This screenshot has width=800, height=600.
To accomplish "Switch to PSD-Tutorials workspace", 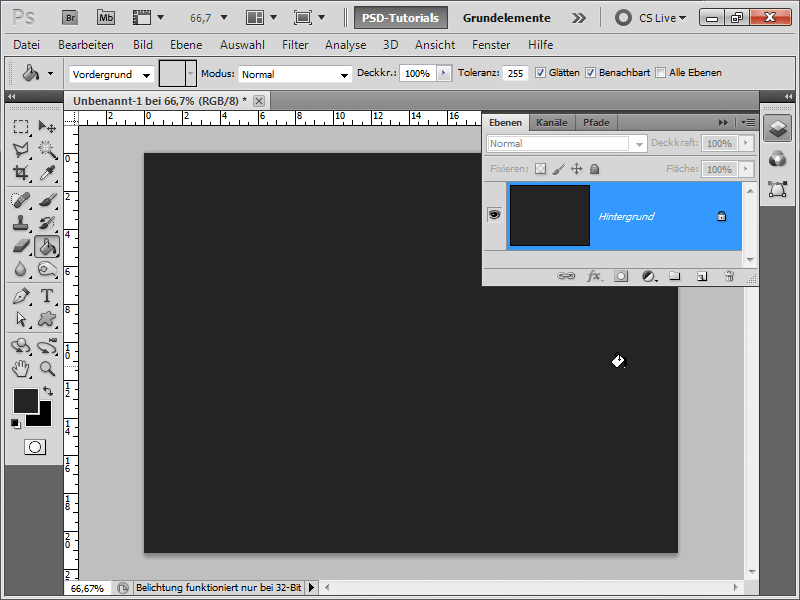I will coord(401,18).
